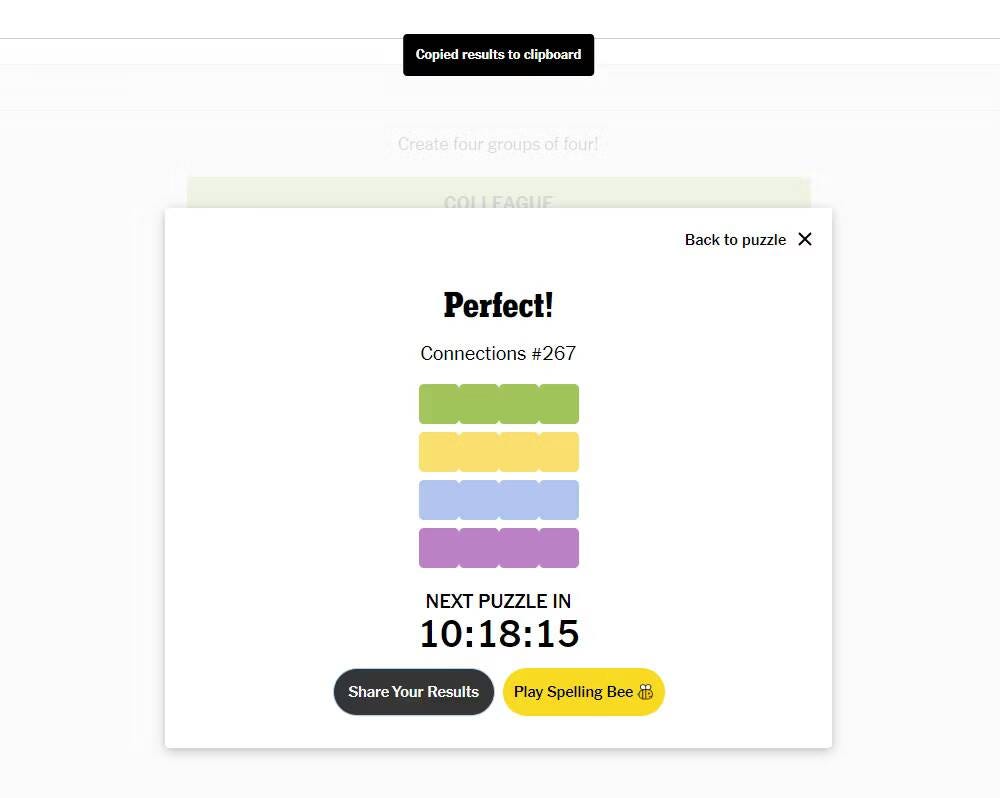Viewport: 1000px width, 798px height.
Task: Select the third yellow square in results grid
Action: point(519,452)
